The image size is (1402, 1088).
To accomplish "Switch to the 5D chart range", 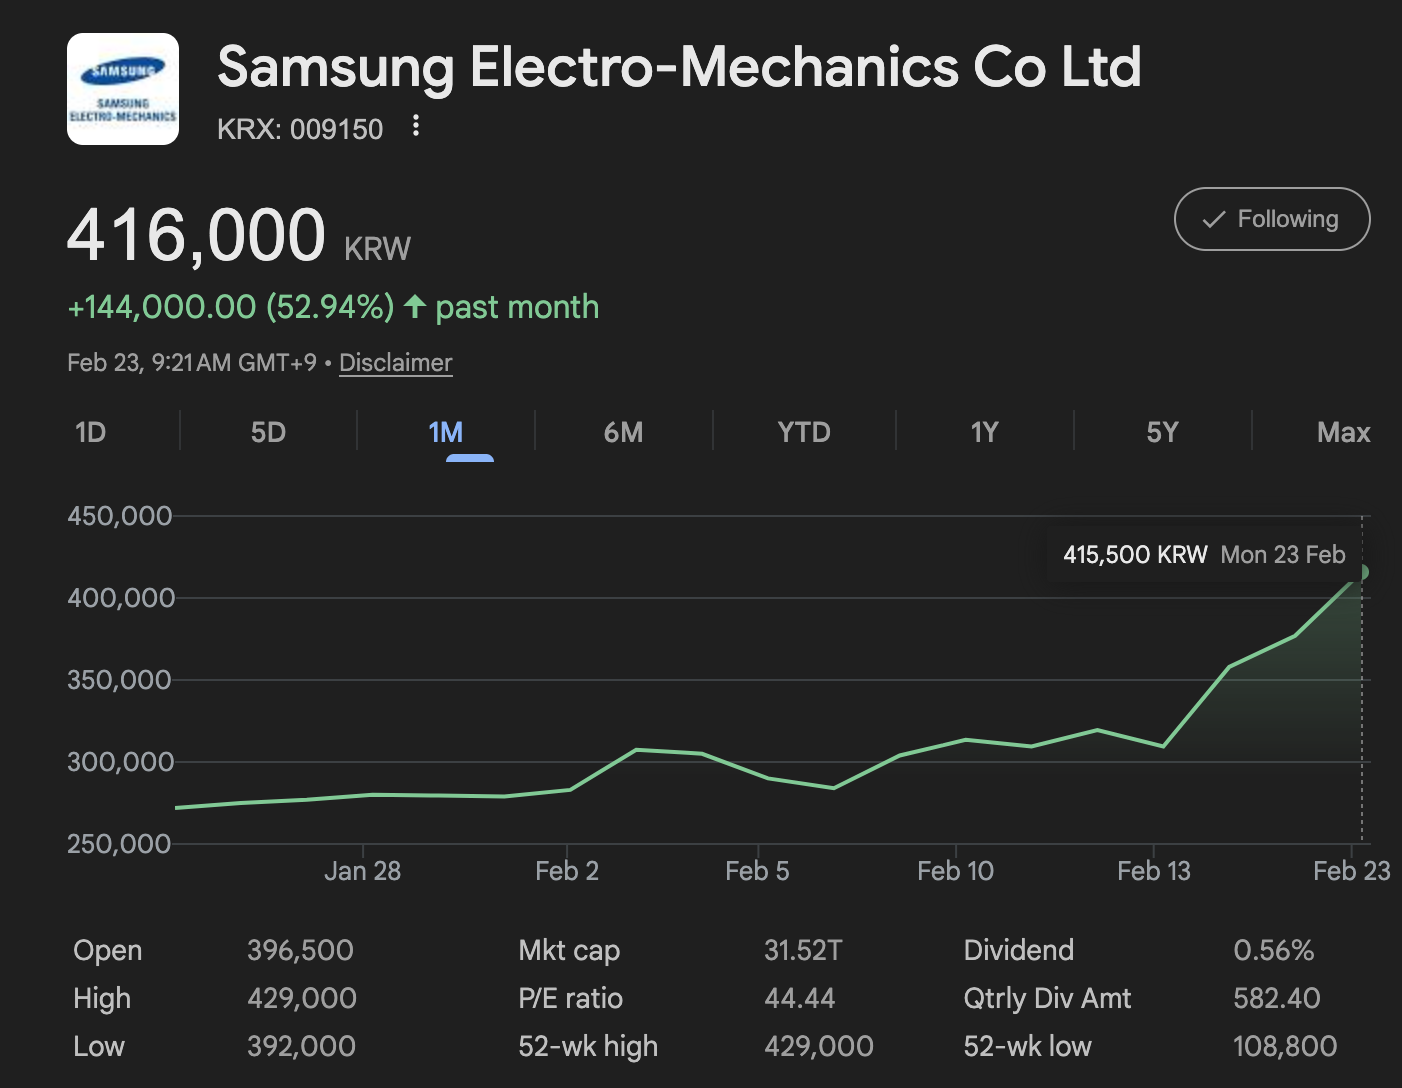I will click(268, 432).
